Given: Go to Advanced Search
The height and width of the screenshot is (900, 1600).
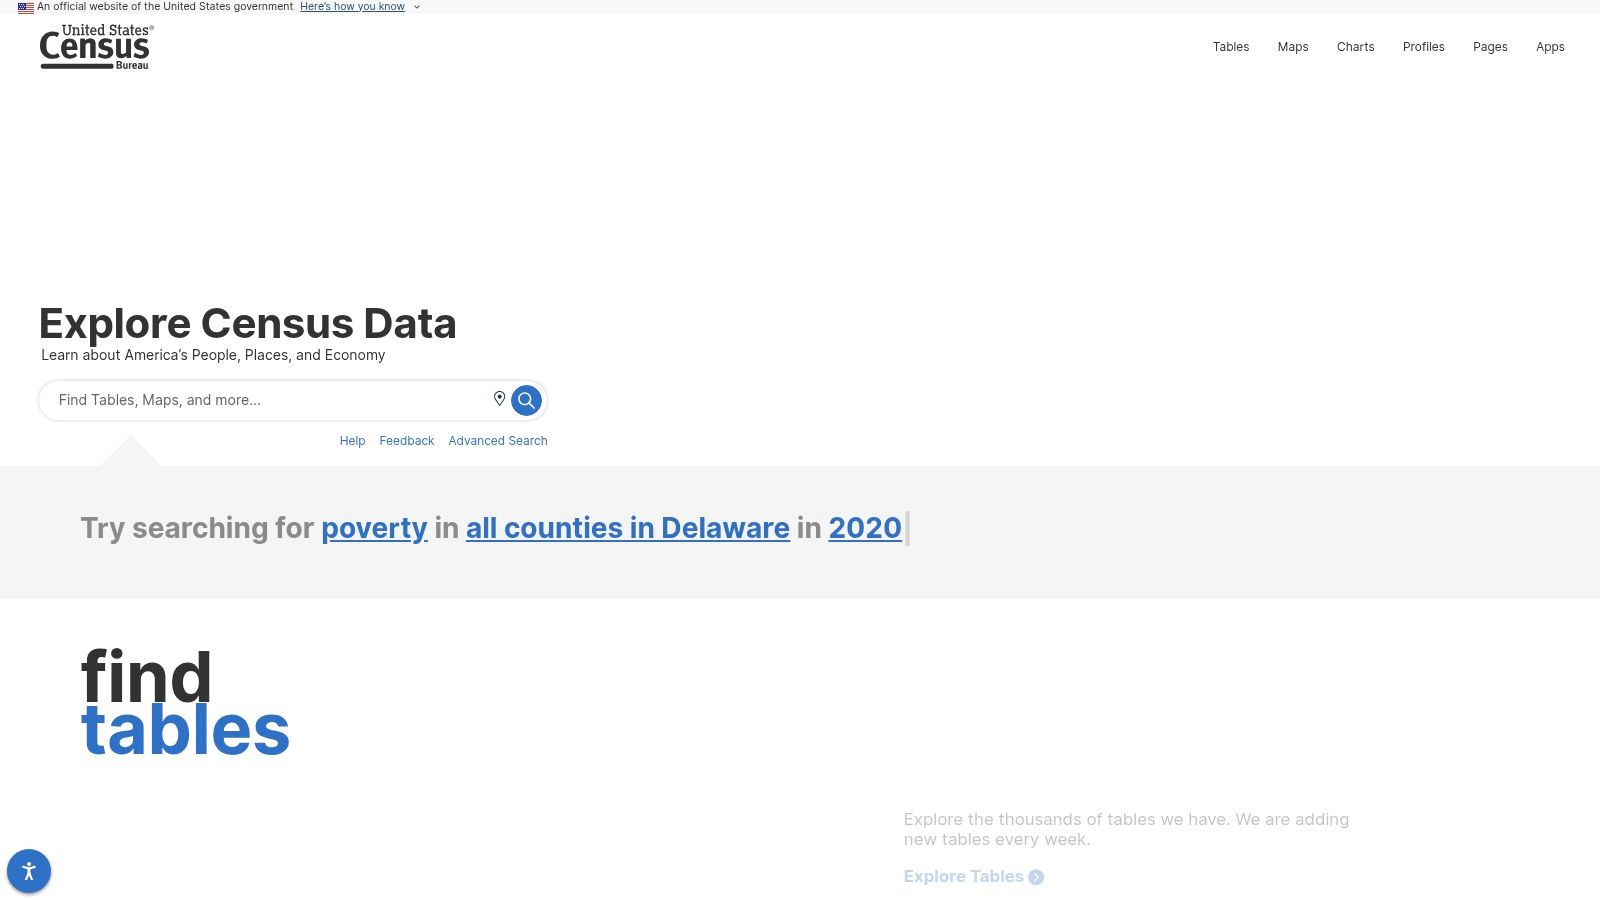Looking at the screenshot, I should tap(497, 441).
